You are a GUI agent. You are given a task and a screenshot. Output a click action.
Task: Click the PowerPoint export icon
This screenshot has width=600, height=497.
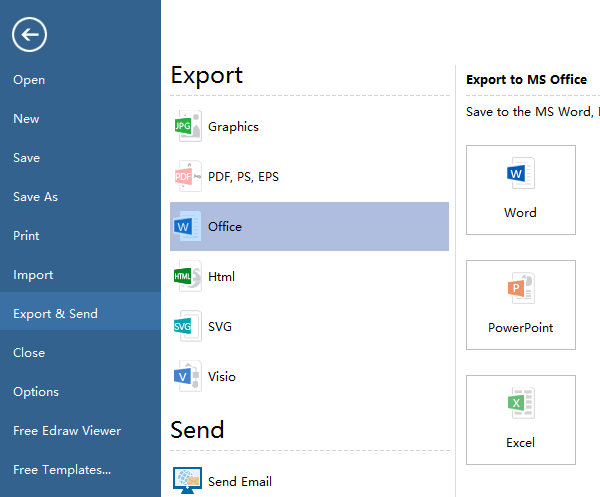[x=520, y=290]
